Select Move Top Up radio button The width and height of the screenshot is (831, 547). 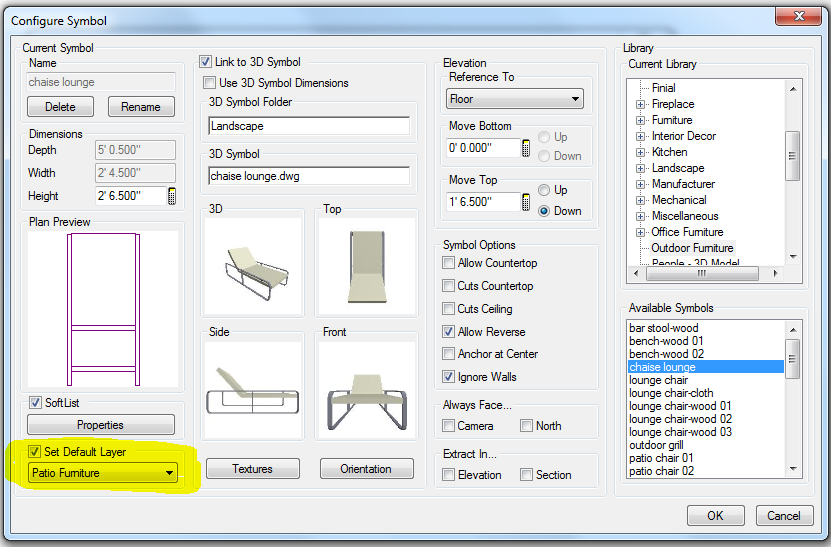544,190
